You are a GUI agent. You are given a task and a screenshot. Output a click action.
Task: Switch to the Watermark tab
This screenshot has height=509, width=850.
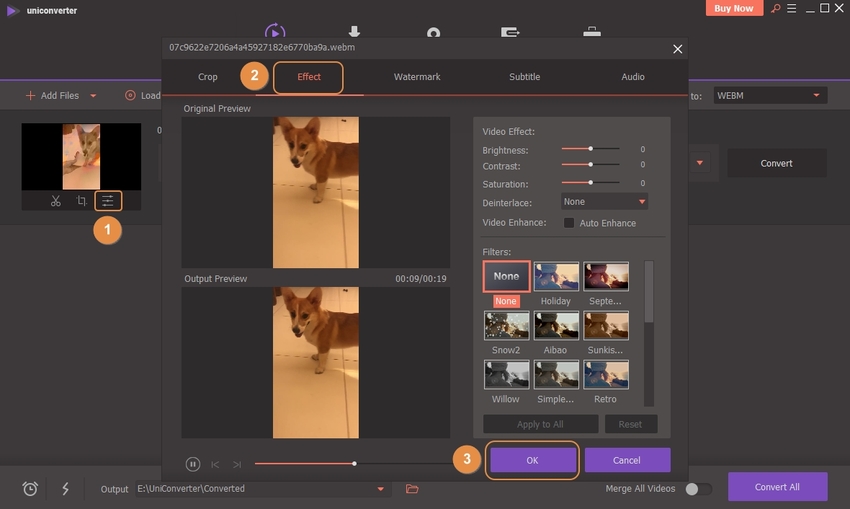click(x=417, y=77)
